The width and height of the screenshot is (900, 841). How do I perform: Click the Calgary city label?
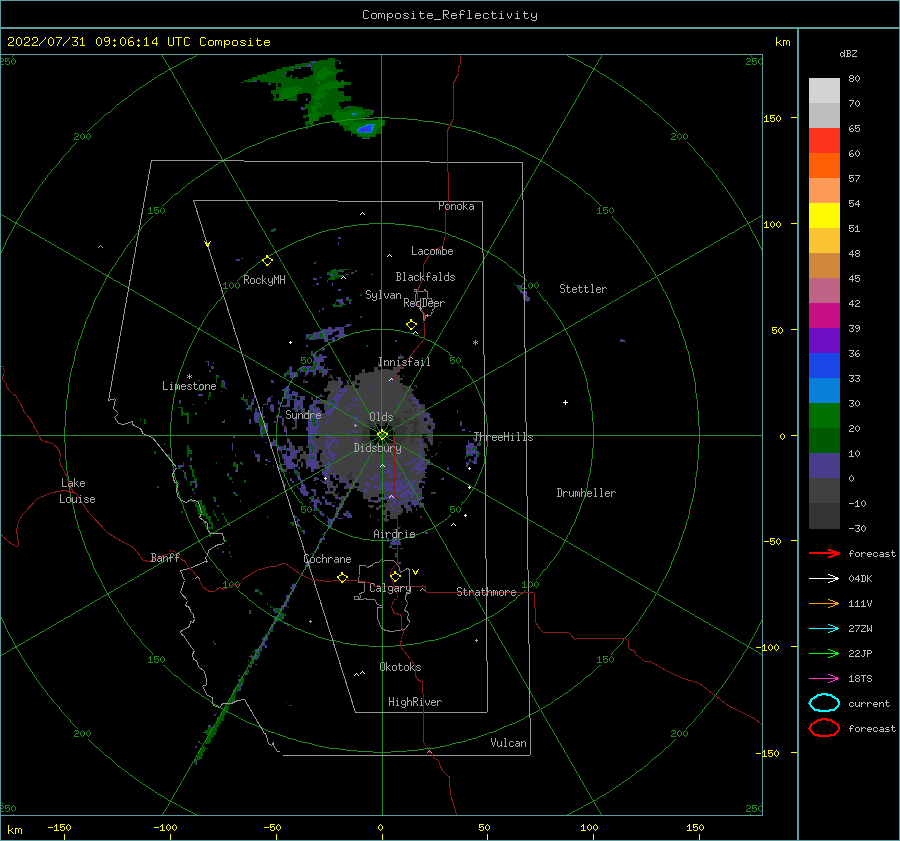click(390, 588)
